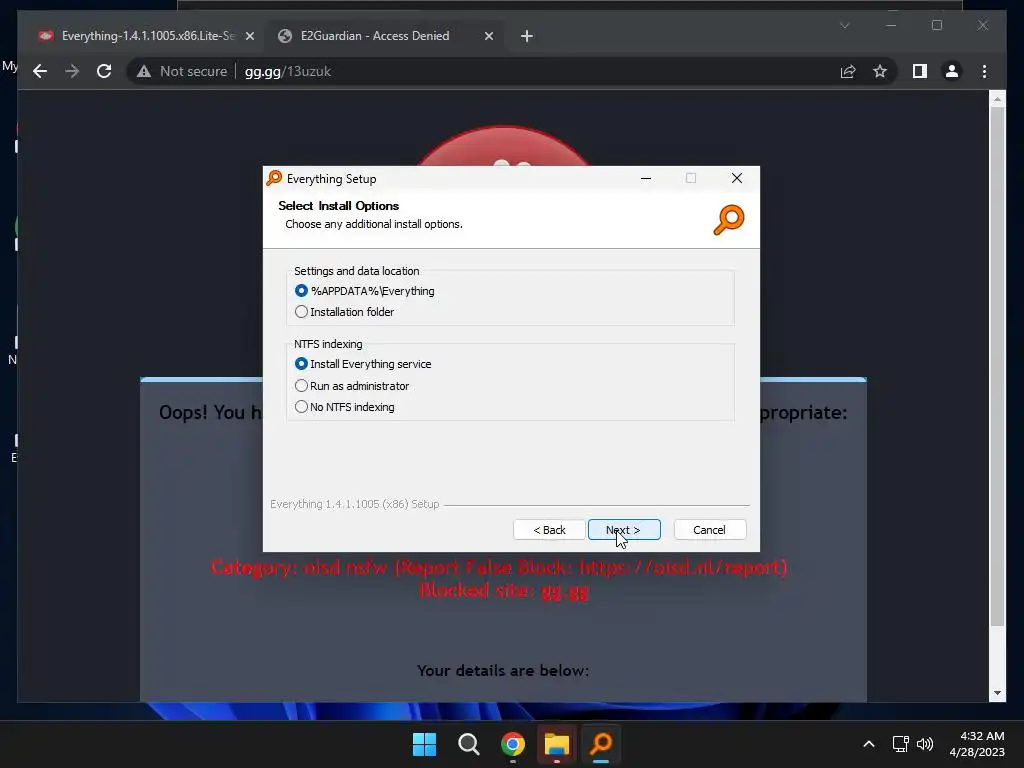The width and height of the screenshot is (1024, 768).
Task: Open a new browser tab
Action: 526,36
